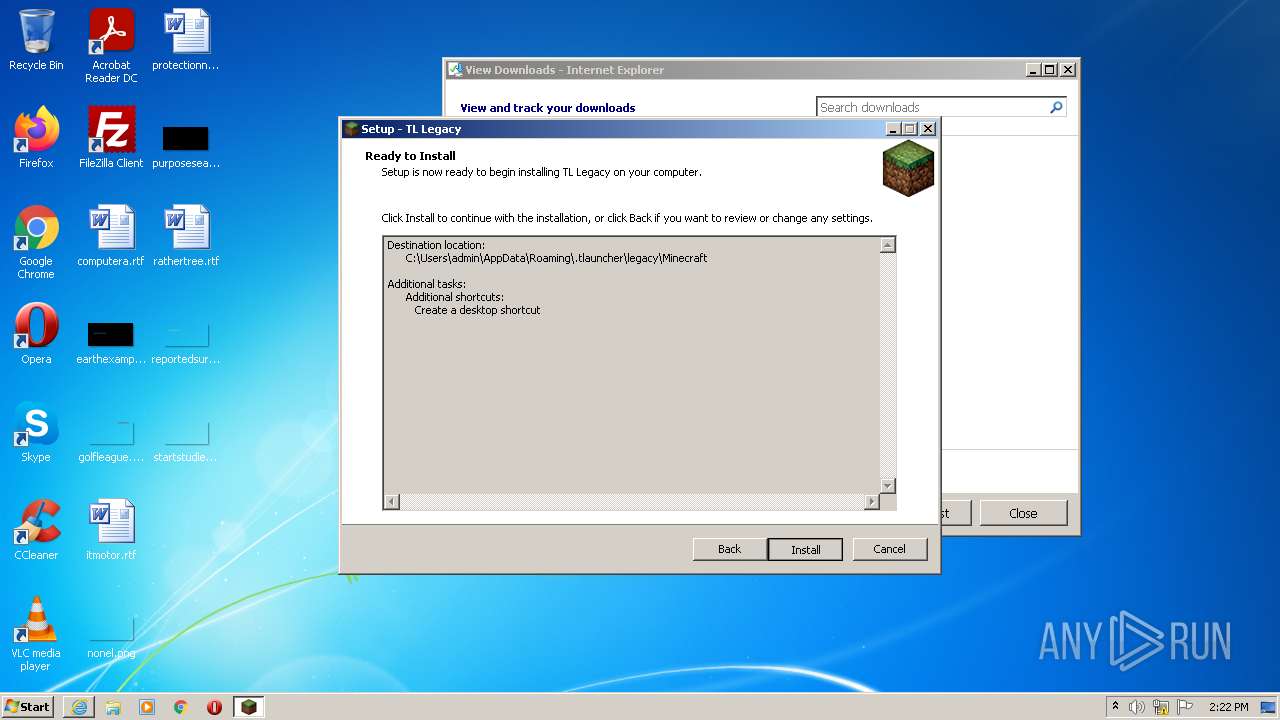Image resolution: width=1280 pixels, height=720 pixels.
Task: Select the reportedsur desktop file
Action: pos(186,341)
